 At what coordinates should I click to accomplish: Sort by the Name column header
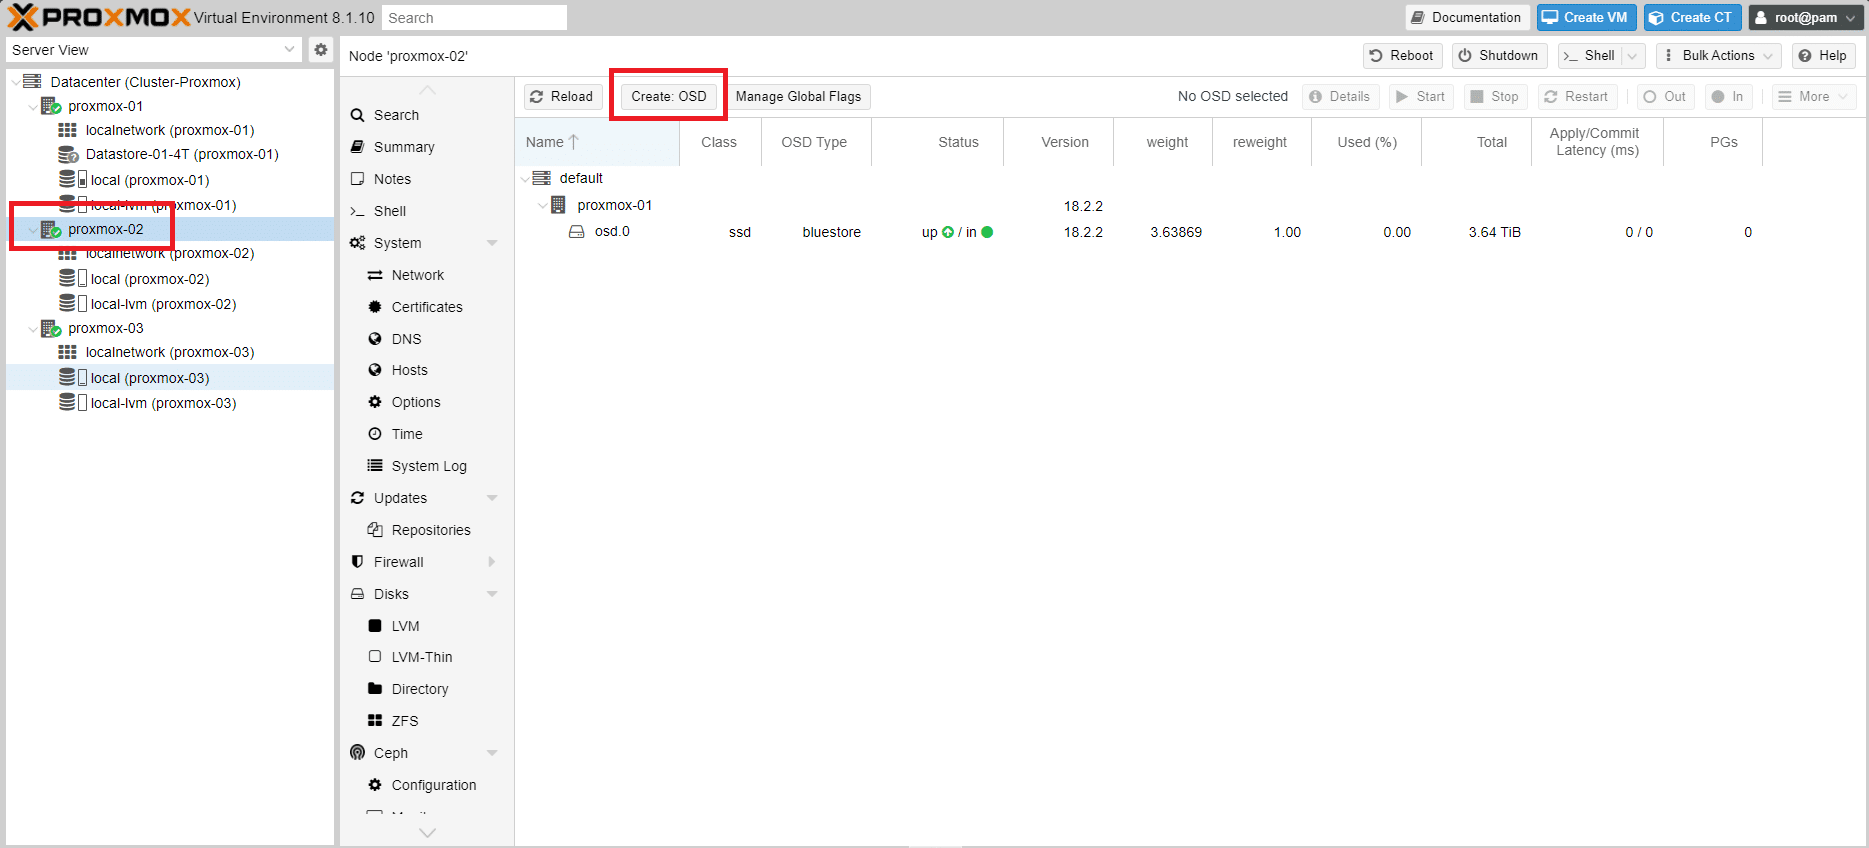point(597,142)
